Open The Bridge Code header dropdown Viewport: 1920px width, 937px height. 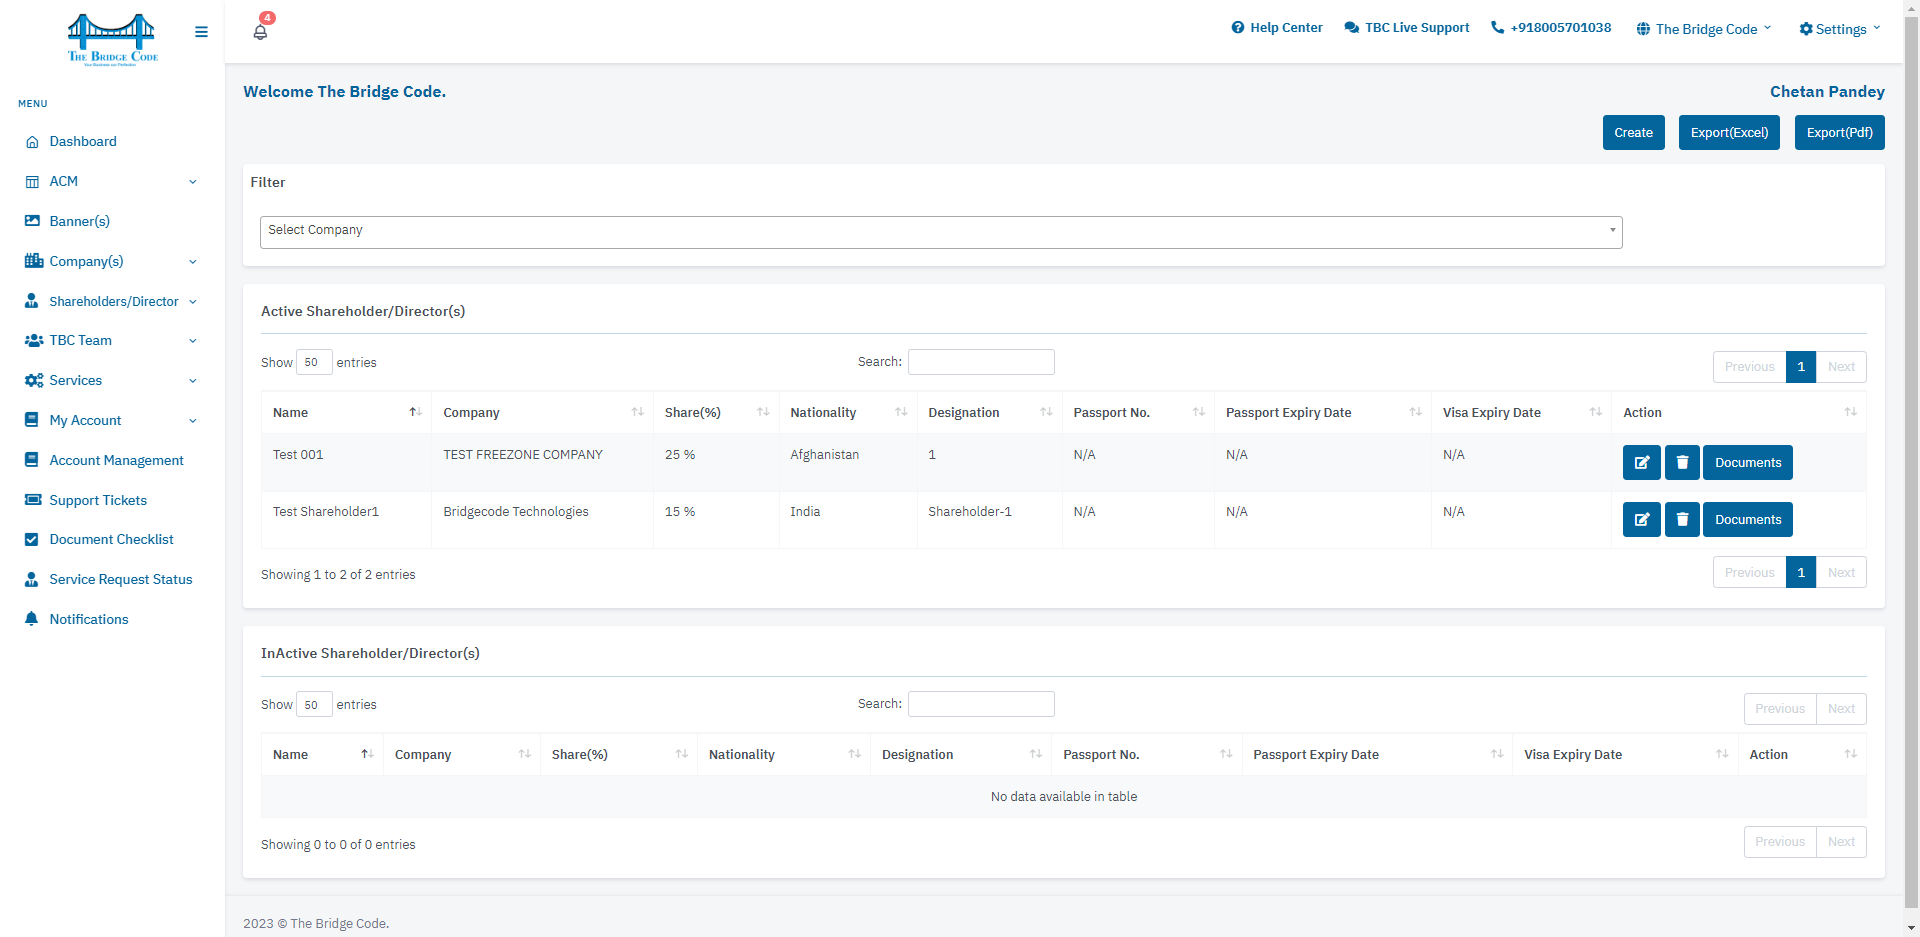pyautogui.click(x=1704, y=29)
